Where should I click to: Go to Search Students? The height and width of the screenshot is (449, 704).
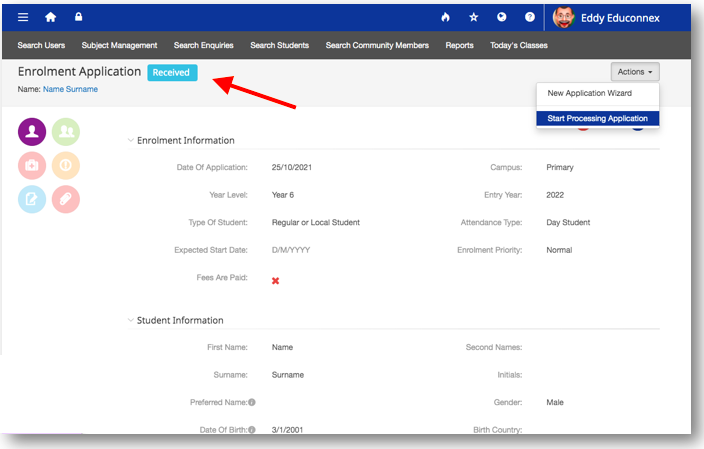tap(280, 45)
